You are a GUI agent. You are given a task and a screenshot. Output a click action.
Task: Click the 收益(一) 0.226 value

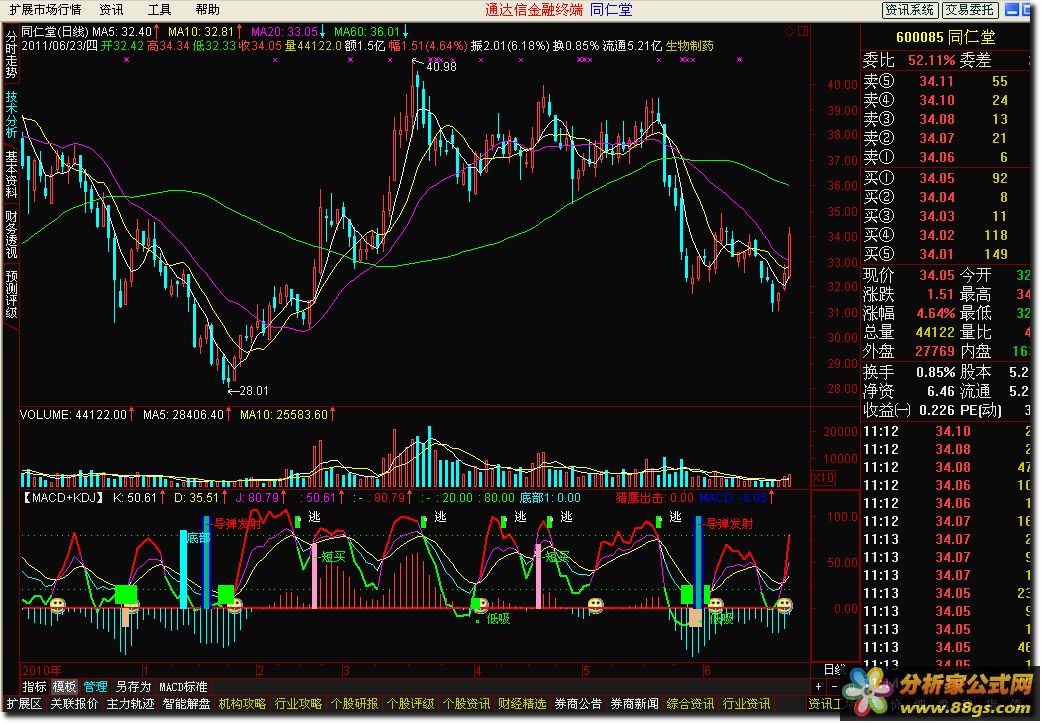(937, 411)
